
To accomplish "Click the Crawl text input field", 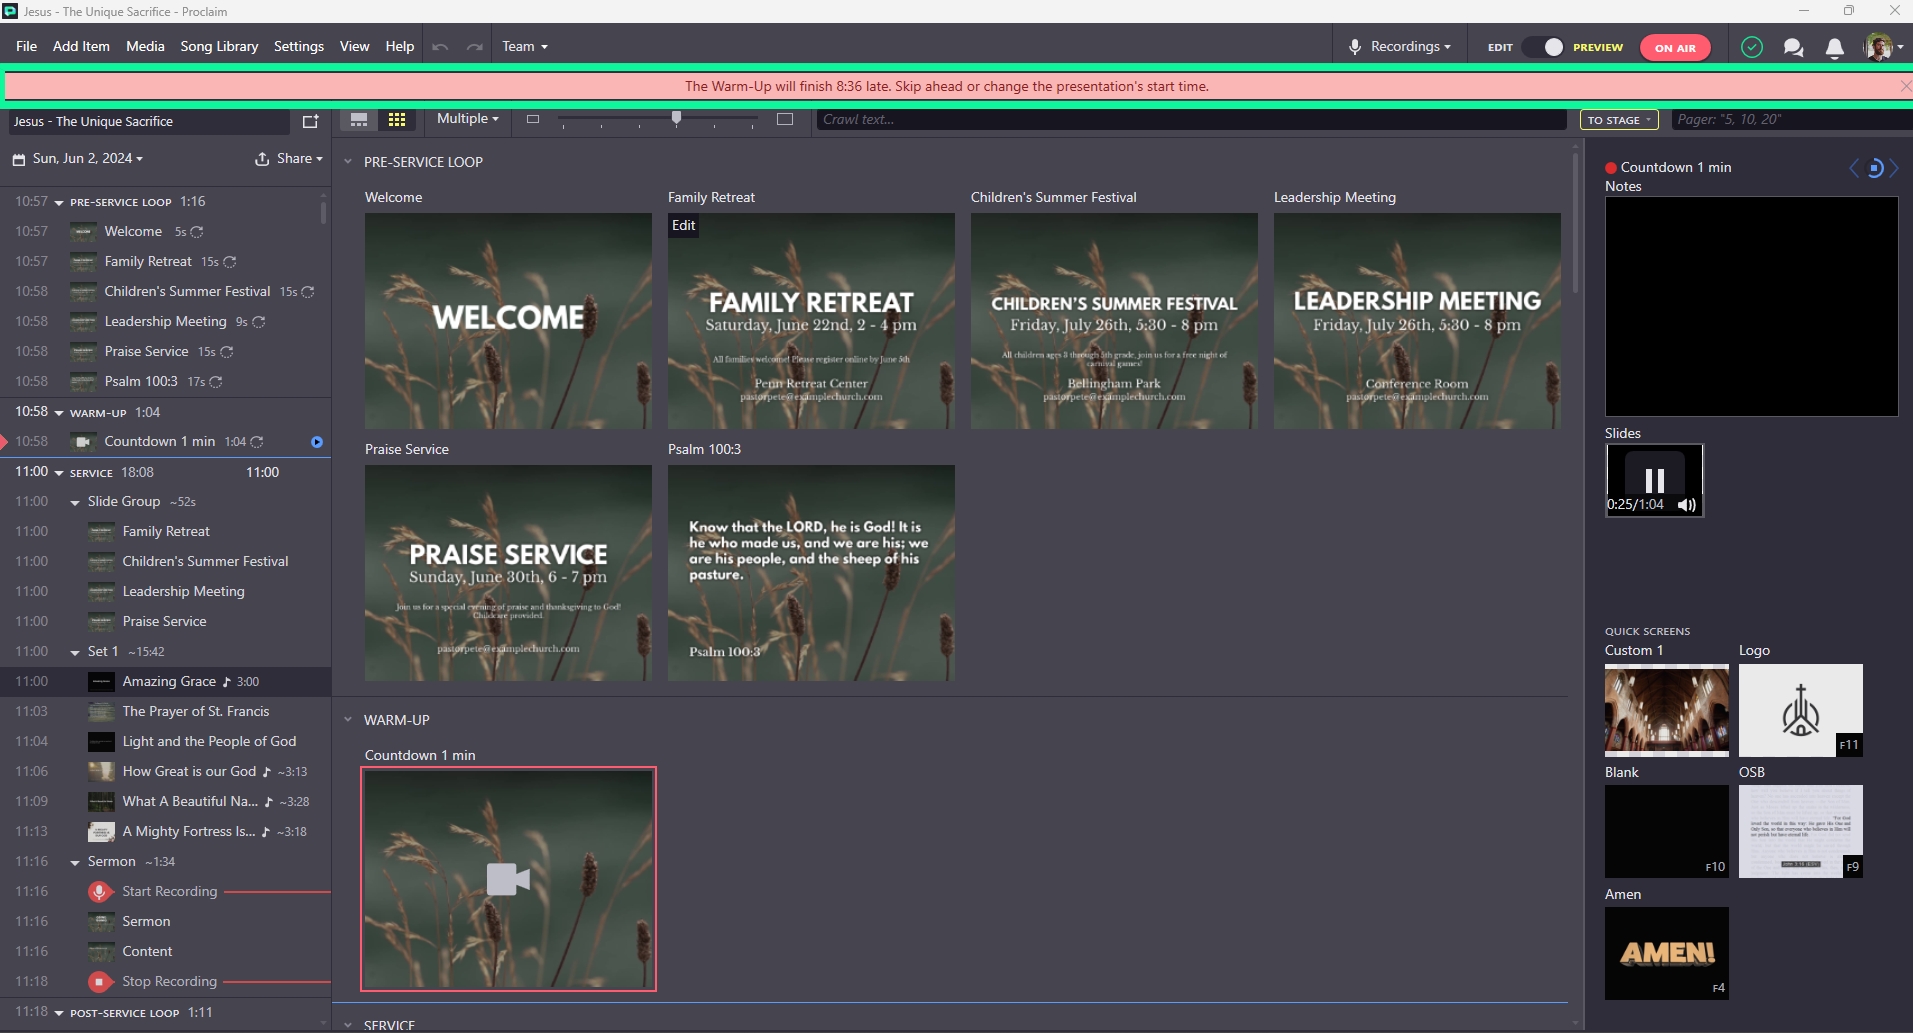I will tap(1190, 120).
